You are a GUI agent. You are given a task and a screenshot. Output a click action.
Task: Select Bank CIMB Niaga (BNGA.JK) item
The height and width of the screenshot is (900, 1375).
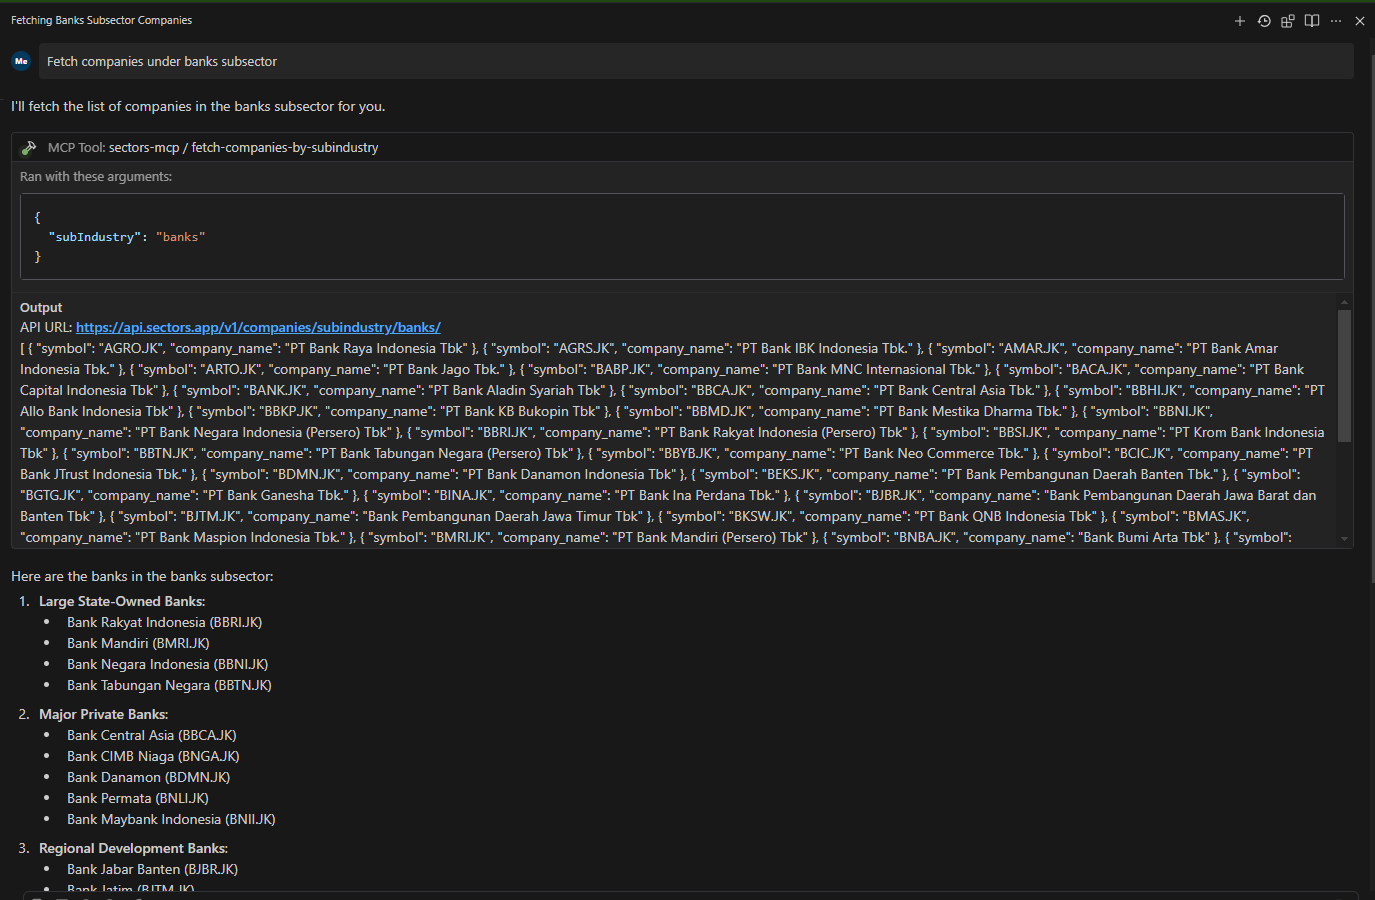point(153,756)
